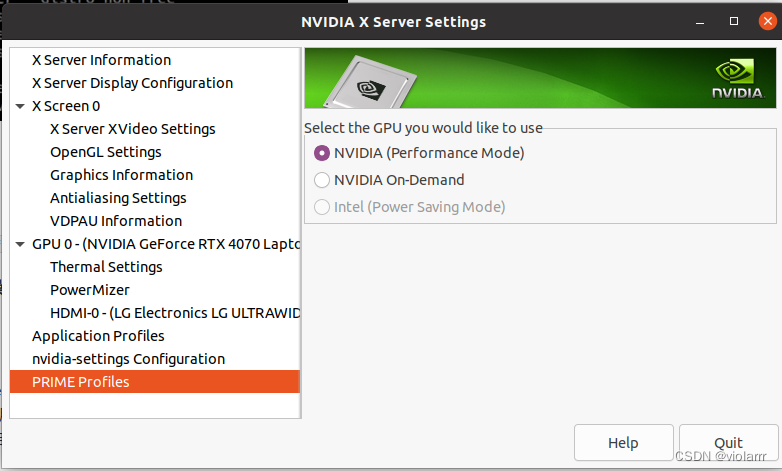Choose the NVIDIA On-Demand option
Screen dimensions: 782x471
coord(322,180)
